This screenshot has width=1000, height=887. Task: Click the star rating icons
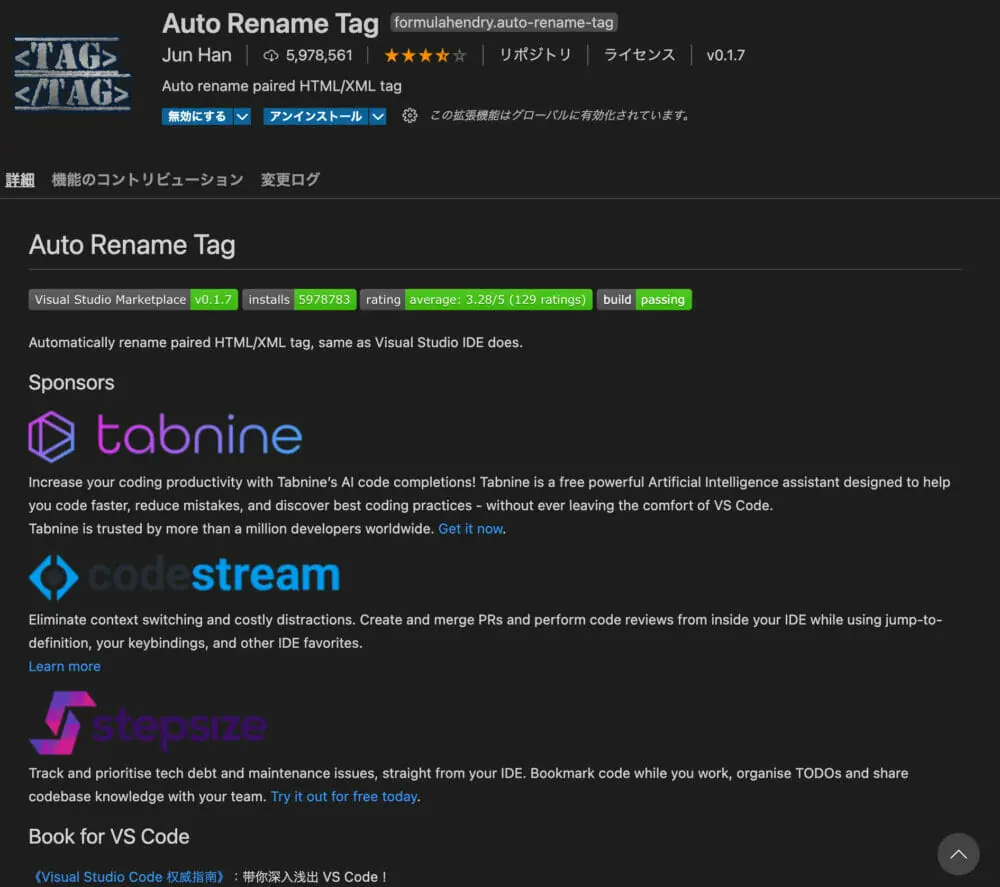425,55
